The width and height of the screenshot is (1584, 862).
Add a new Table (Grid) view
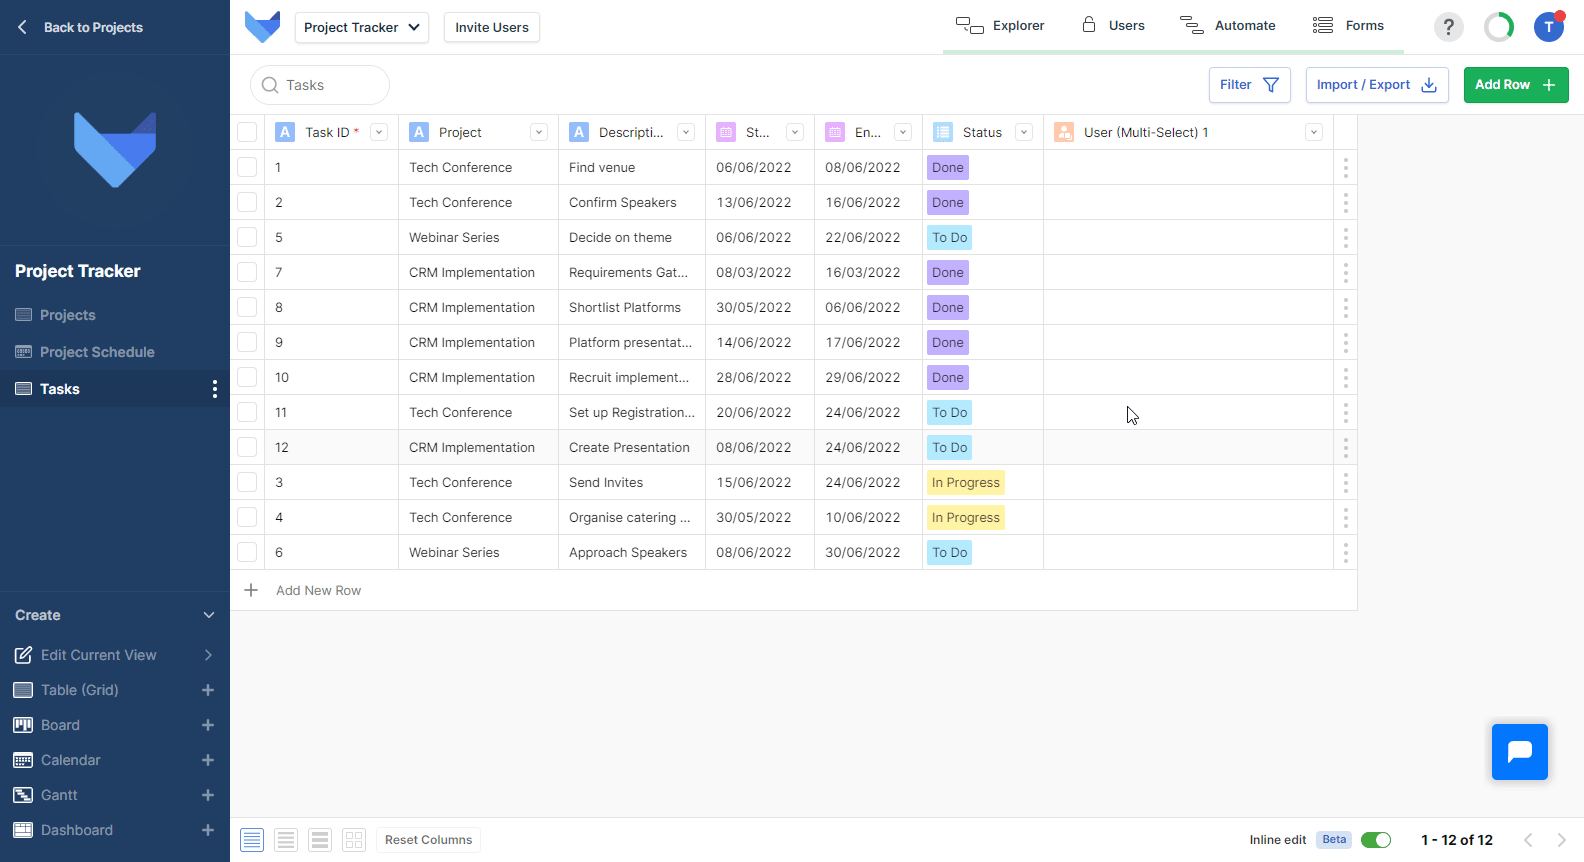[x=208, y=690]
